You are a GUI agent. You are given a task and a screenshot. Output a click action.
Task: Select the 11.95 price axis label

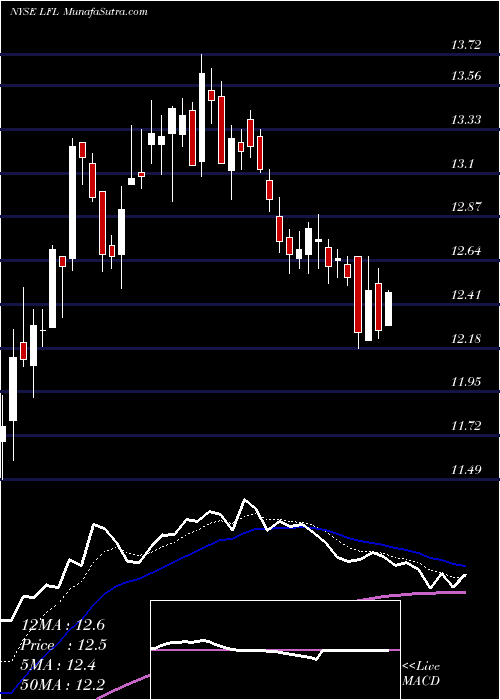(x=466, y=382)
